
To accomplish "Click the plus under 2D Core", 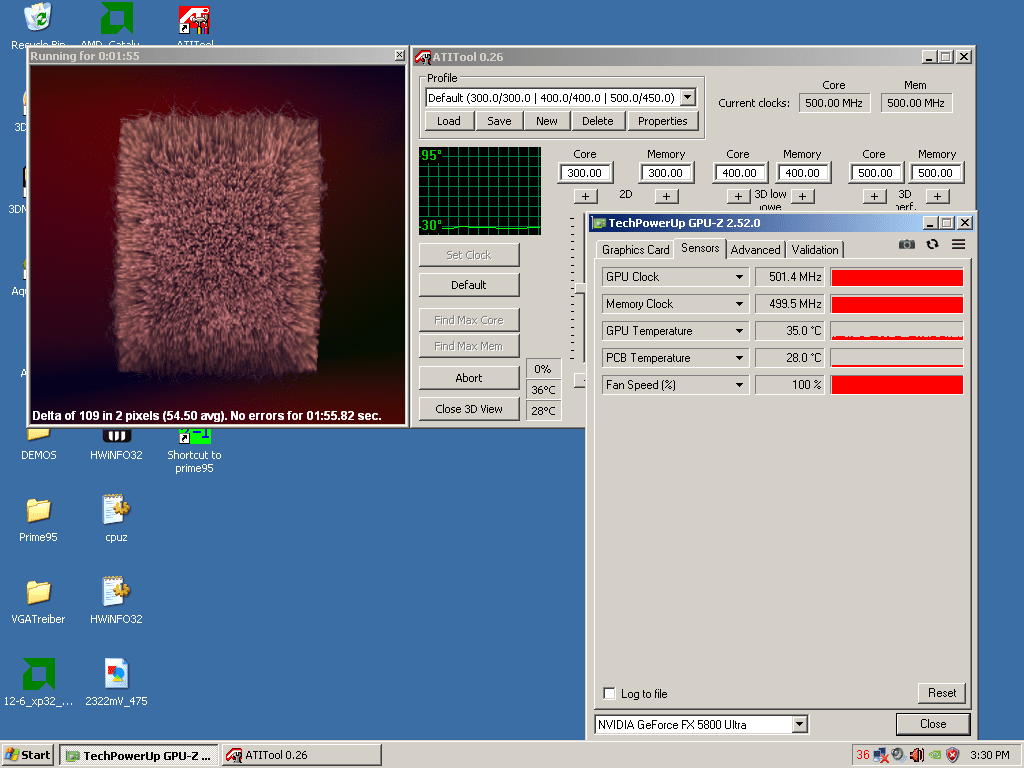I will point(585,196).
